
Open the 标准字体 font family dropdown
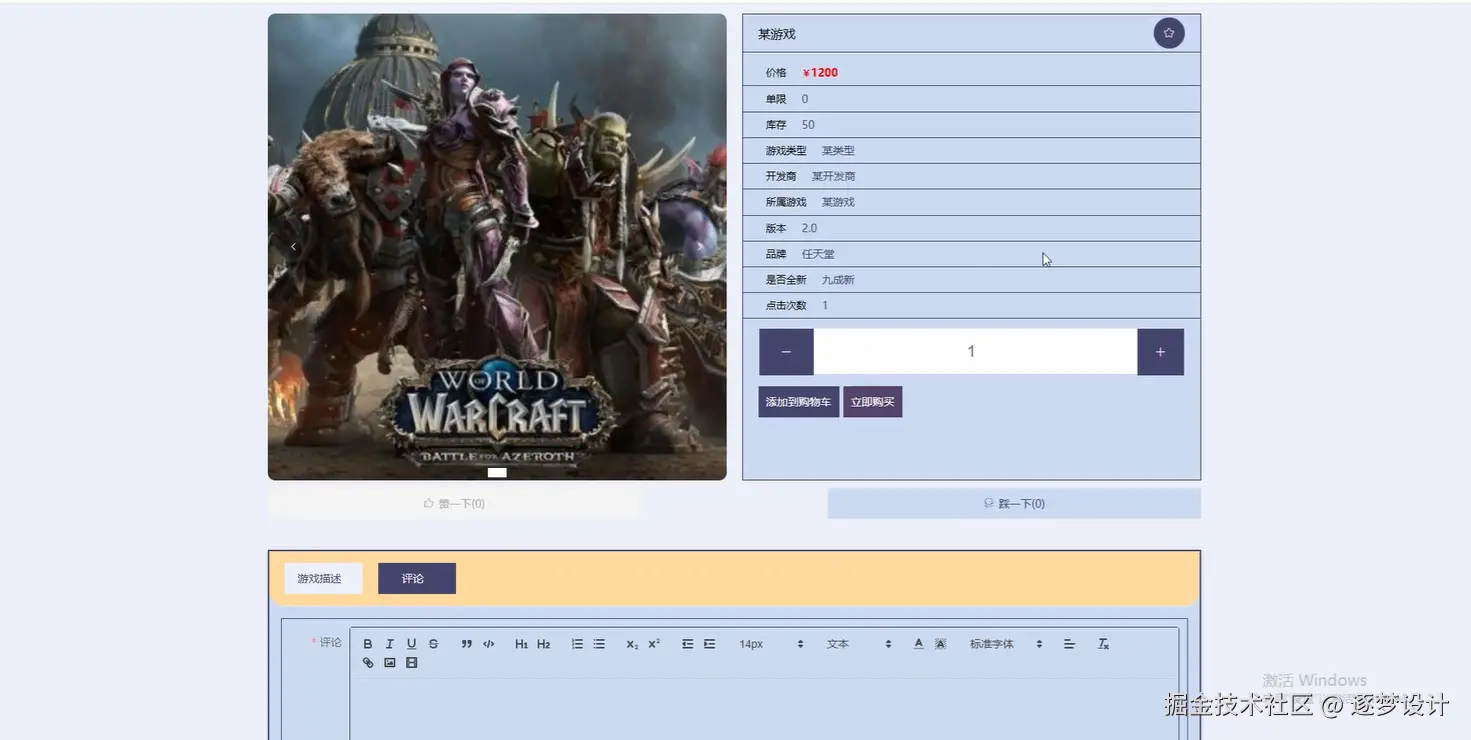tap(1006, 644)
